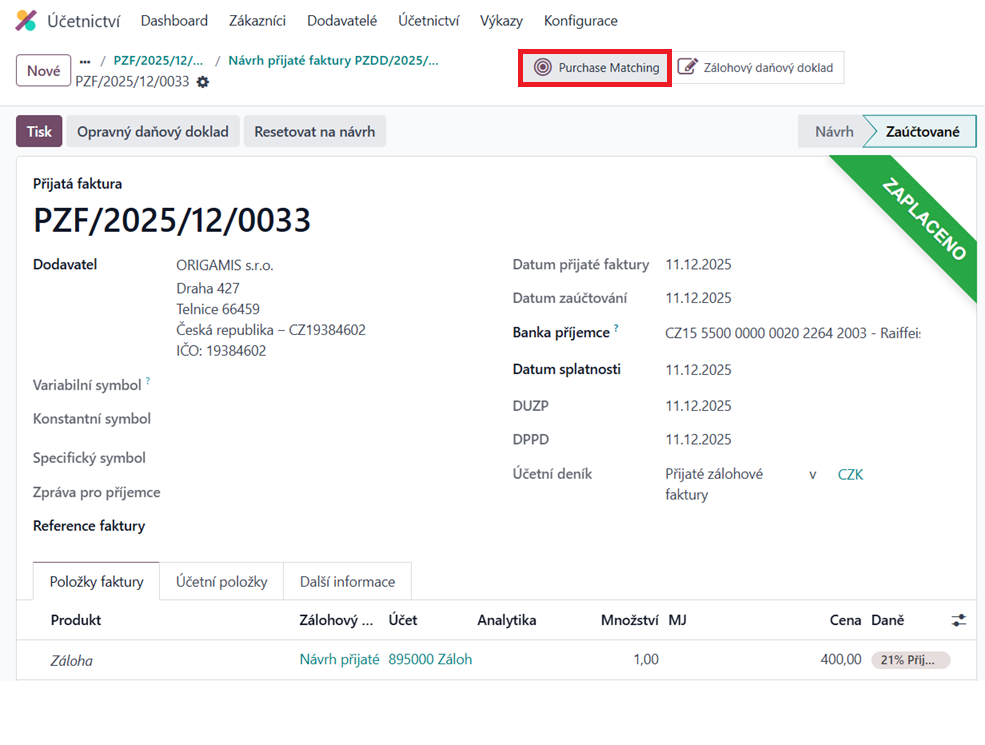
Task: Open the Účetnictví menu in top bar
Action: tap(428, 21)
